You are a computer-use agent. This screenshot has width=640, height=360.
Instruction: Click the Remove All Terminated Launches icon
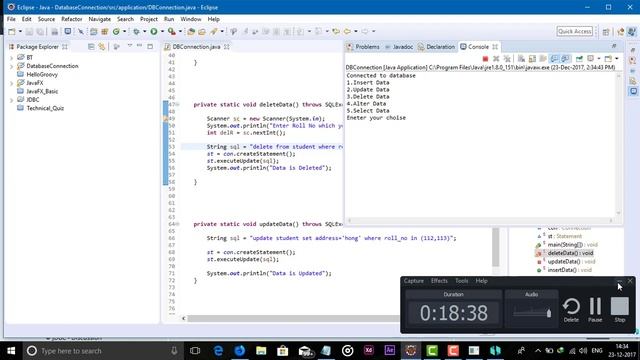(x=507, y=59)
